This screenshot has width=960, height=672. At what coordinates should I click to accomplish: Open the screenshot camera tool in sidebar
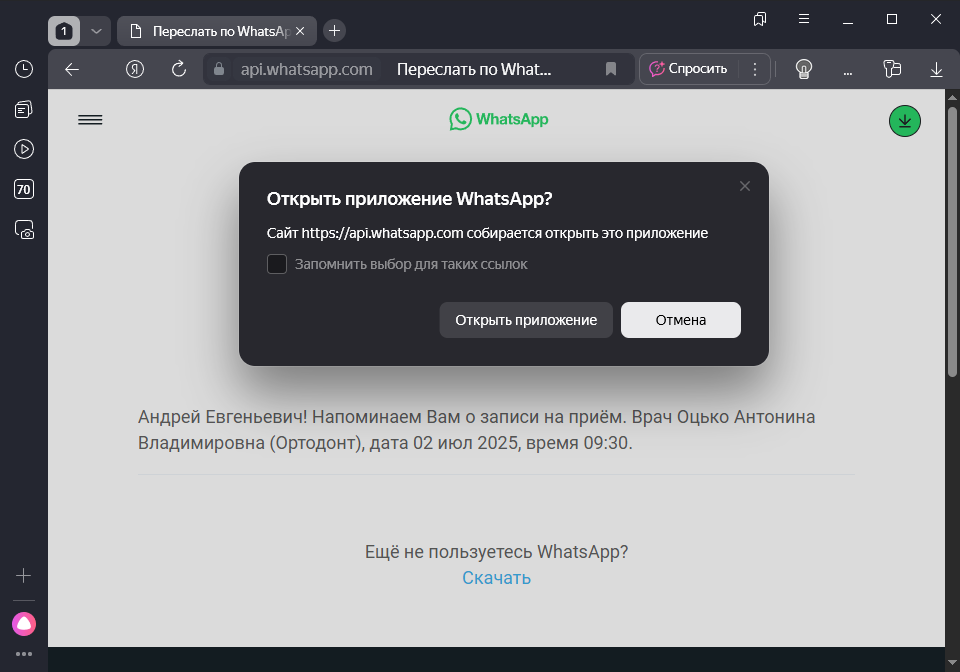click(24, 229)
